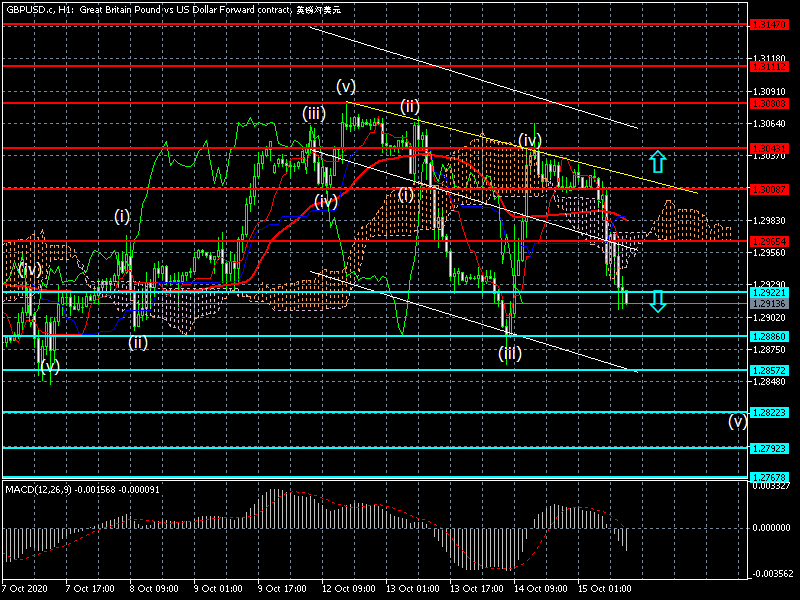The height and width of the screenshot is (600, 800).
Task: Click the 13 Oct 01:00 time label
Action: pos(412,588)
